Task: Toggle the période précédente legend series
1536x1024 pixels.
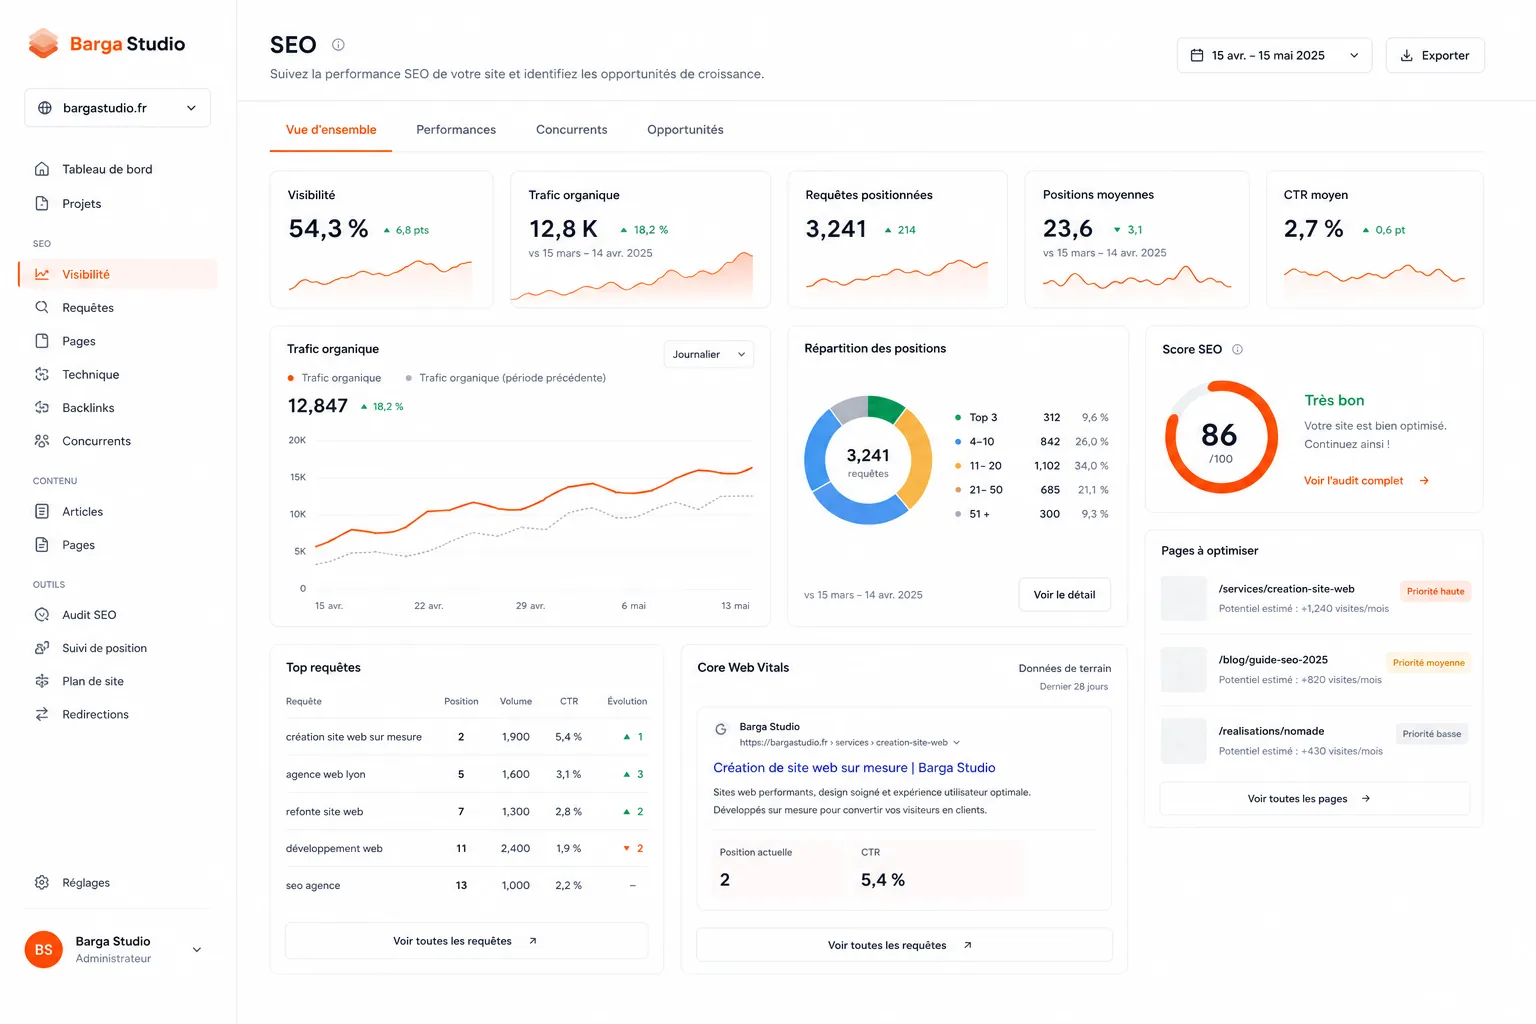Action: [506, 378]
